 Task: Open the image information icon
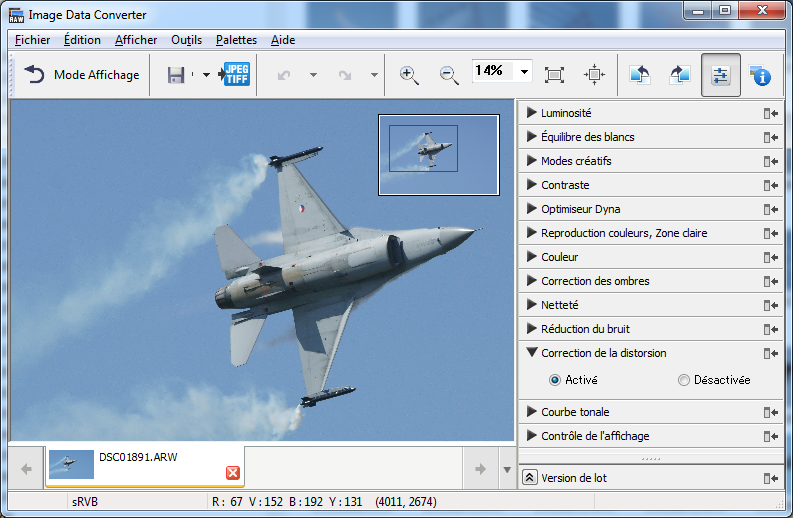point(761,75)
